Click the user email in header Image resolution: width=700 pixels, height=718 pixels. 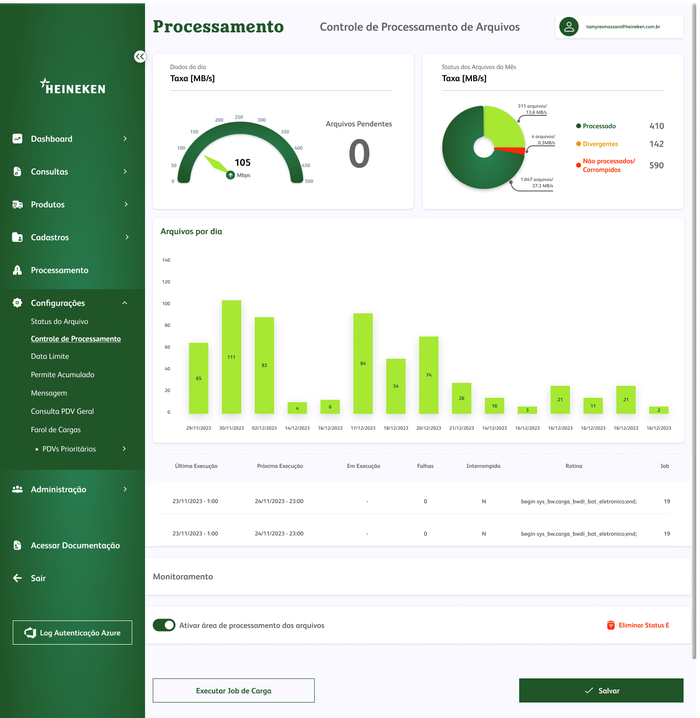coord(623,27)
